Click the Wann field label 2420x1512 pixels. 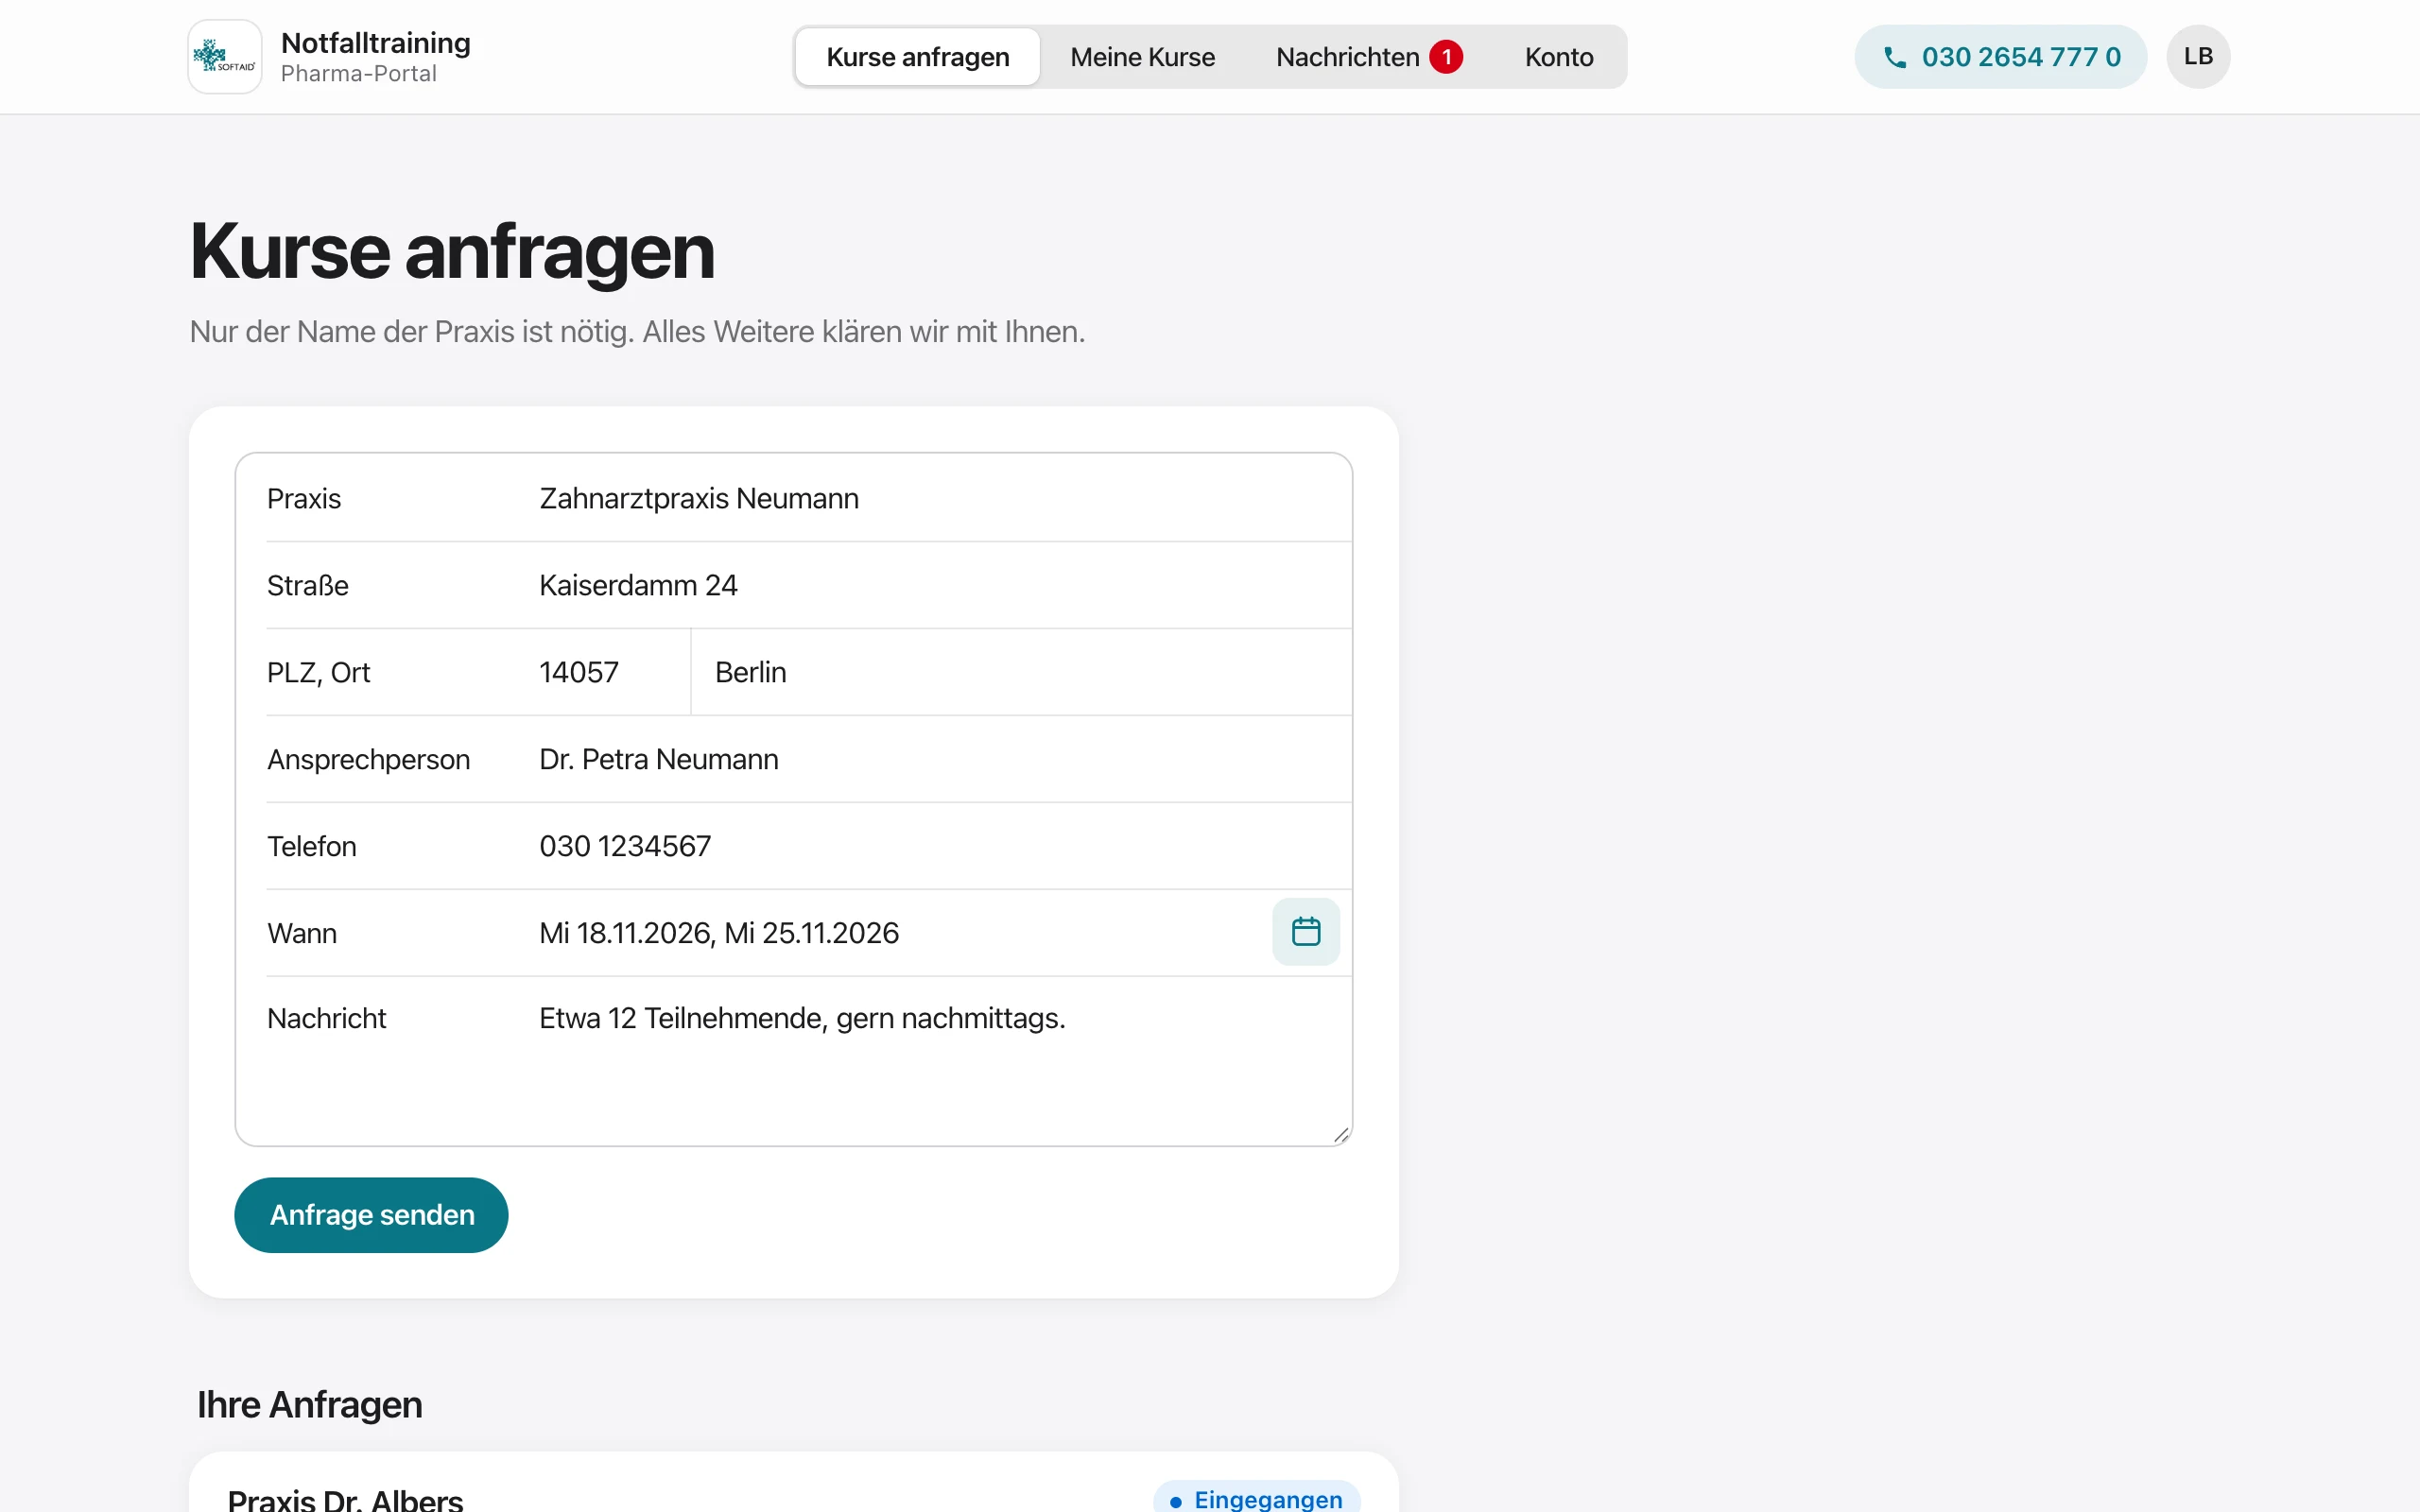point(302,933)
